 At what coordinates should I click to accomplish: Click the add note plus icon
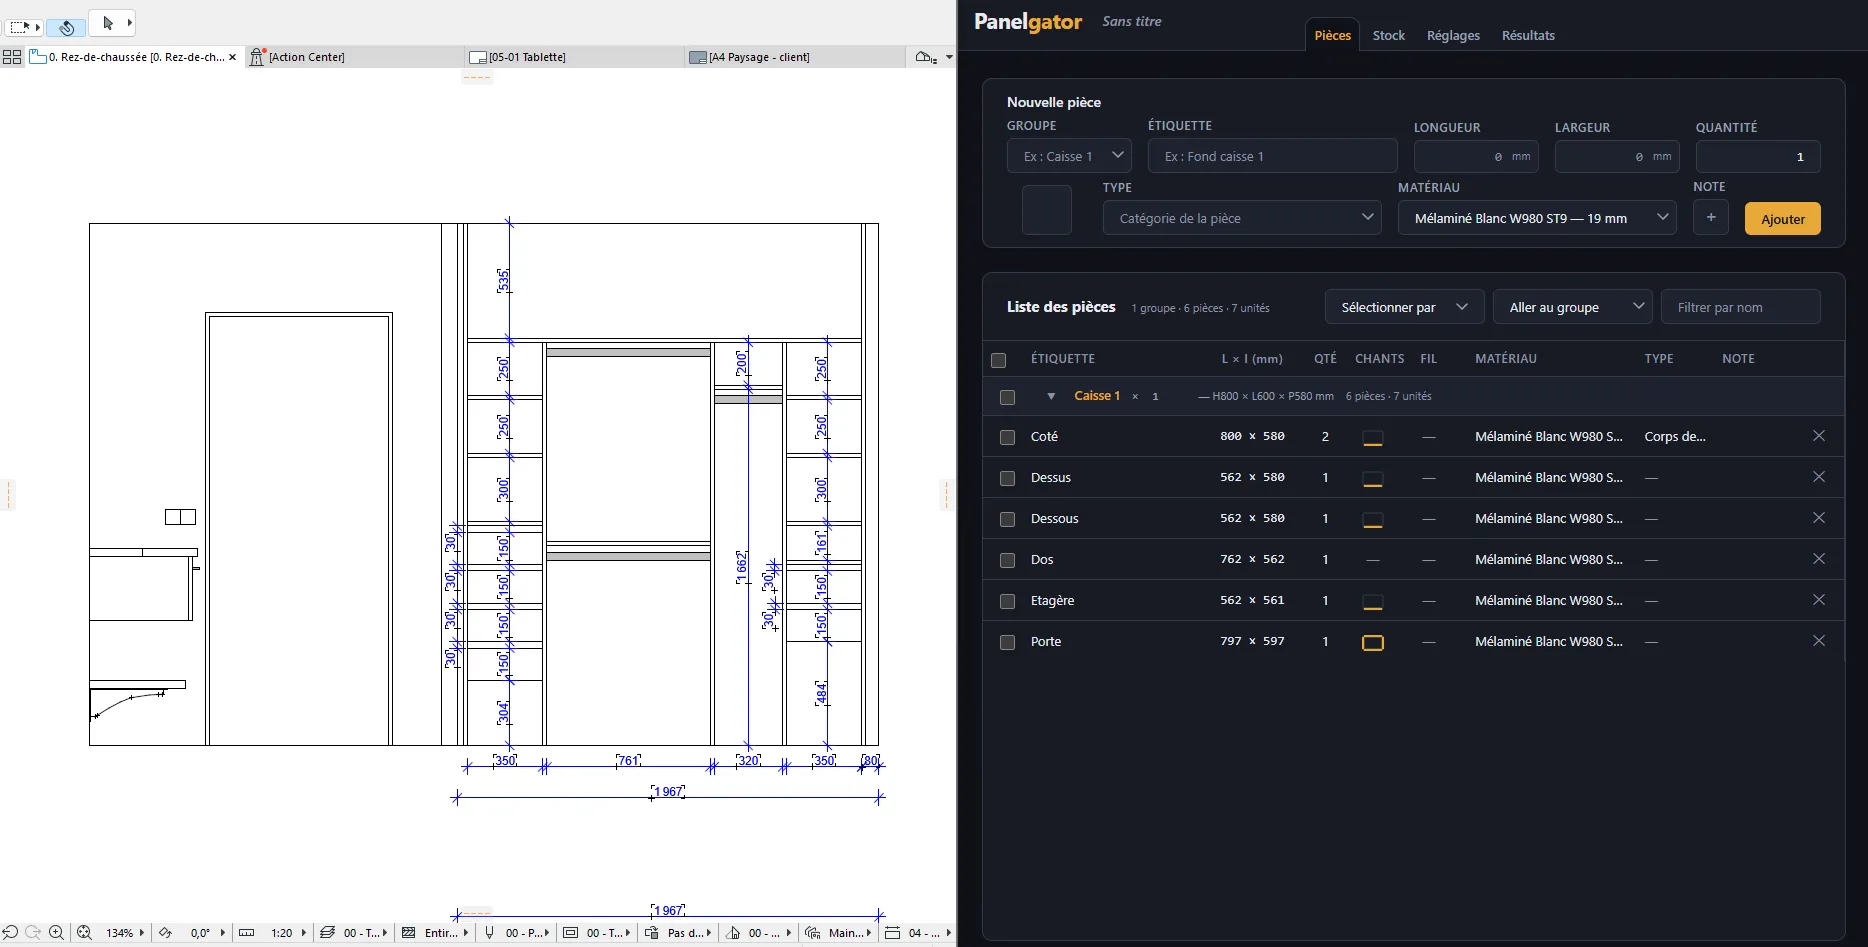1711,217
